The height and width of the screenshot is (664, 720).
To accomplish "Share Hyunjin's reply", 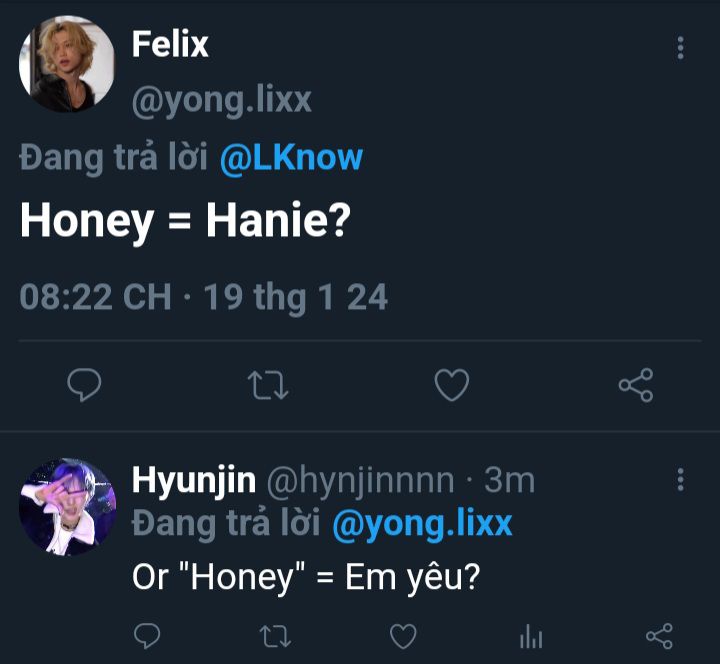I will pos(659,634).
